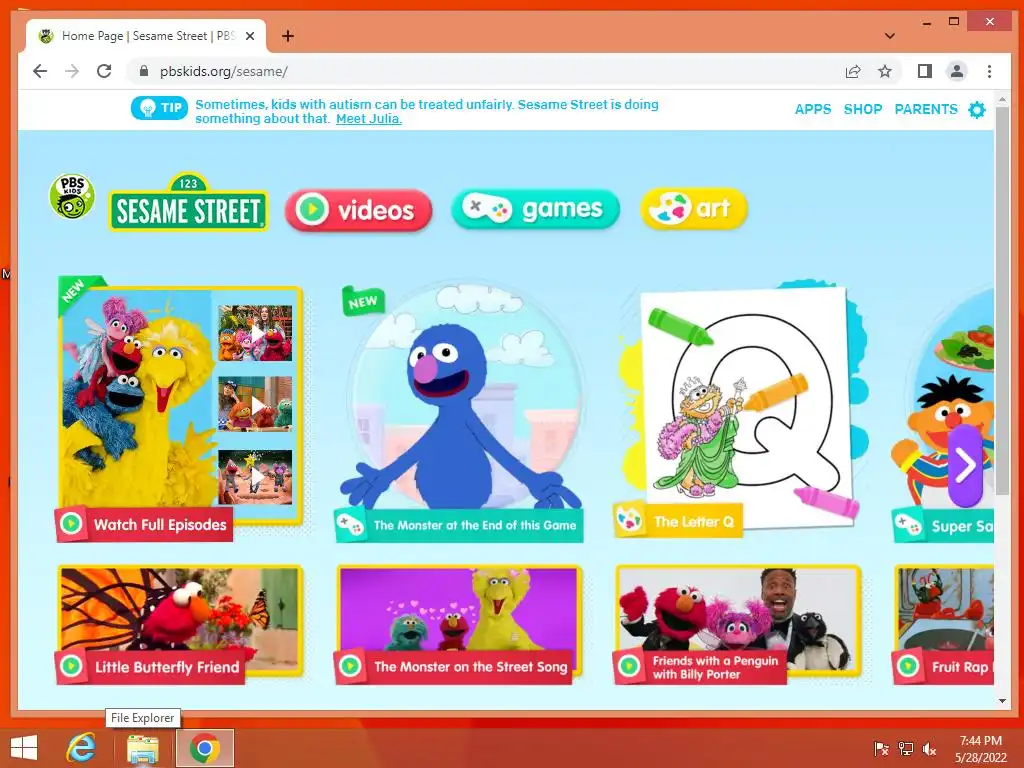
Task: Go back with the browser back arrow
Action: [40, 71]
